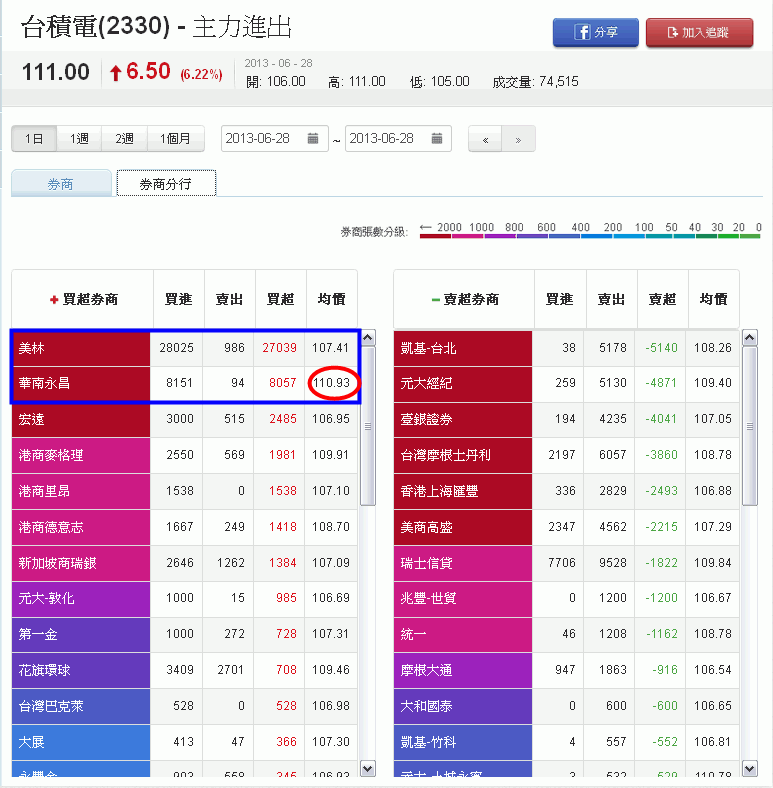This screenshot has height=788, width=773.
Task: Click the 成交量: 74,515 volume text
Action: (x=535, y=82)
